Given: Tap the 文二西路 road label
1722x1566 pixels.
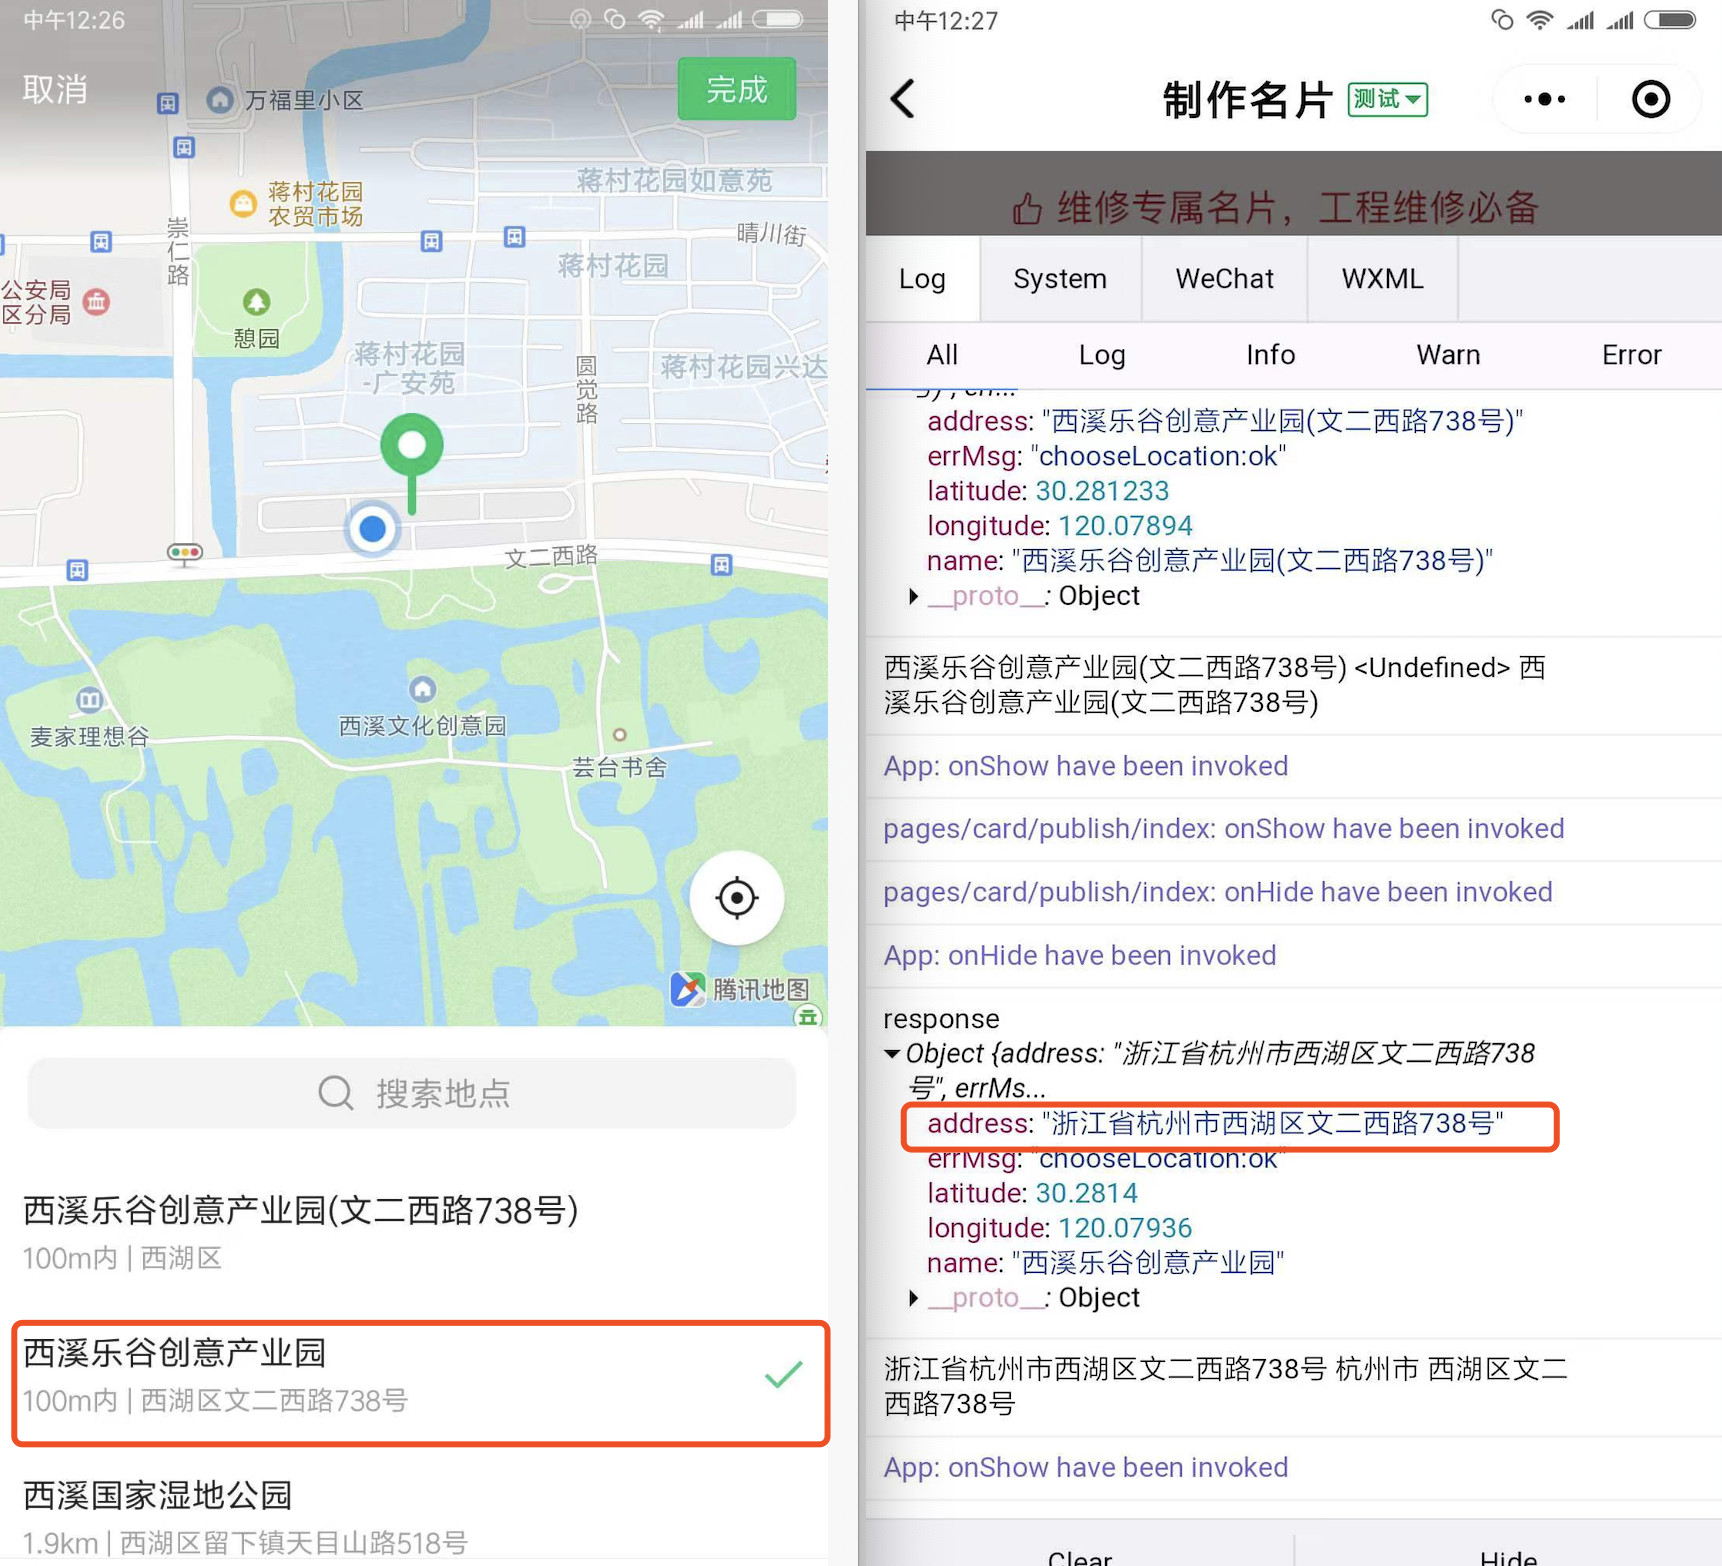Looking at the screenshot, I should tap(551, 556).
